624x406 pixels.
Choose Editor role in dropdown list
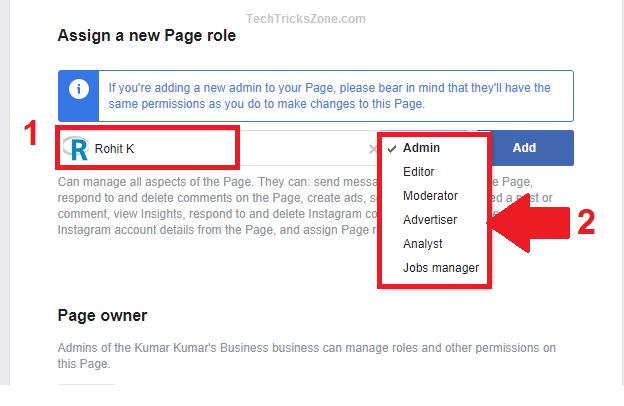(418, 172)
